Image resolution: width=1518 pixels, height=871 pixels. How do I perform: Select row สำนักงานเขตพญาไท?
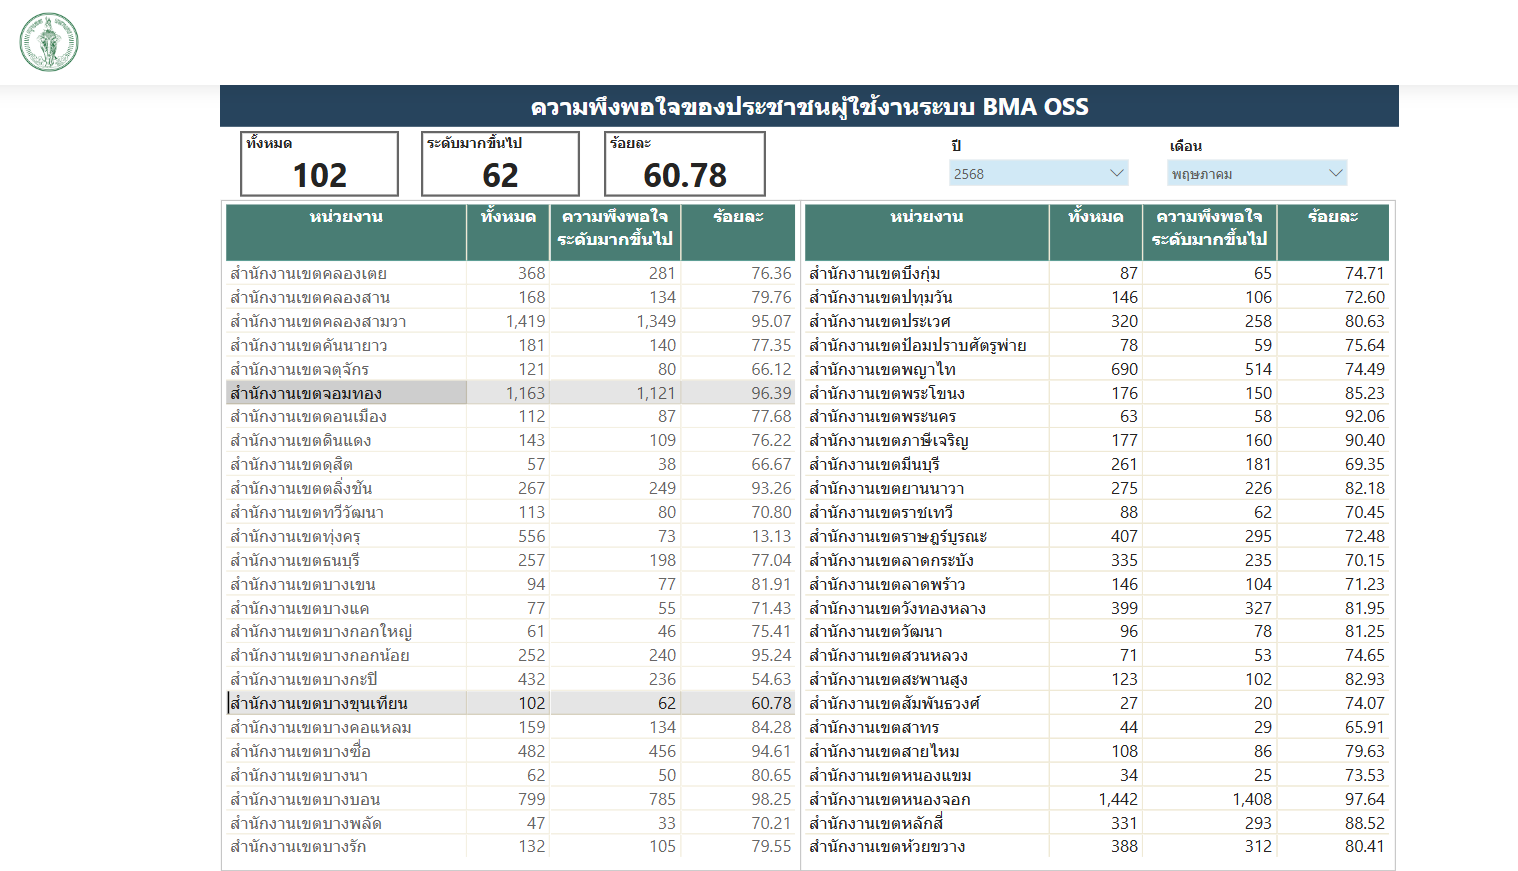pos(1097,369)
